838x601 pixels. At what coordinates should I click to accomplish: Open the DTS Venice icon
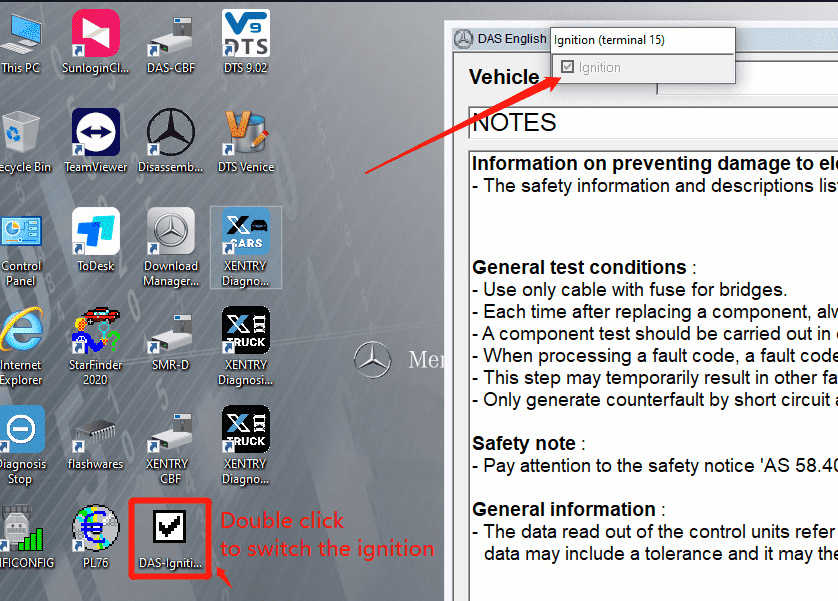[x=246, y=141]
